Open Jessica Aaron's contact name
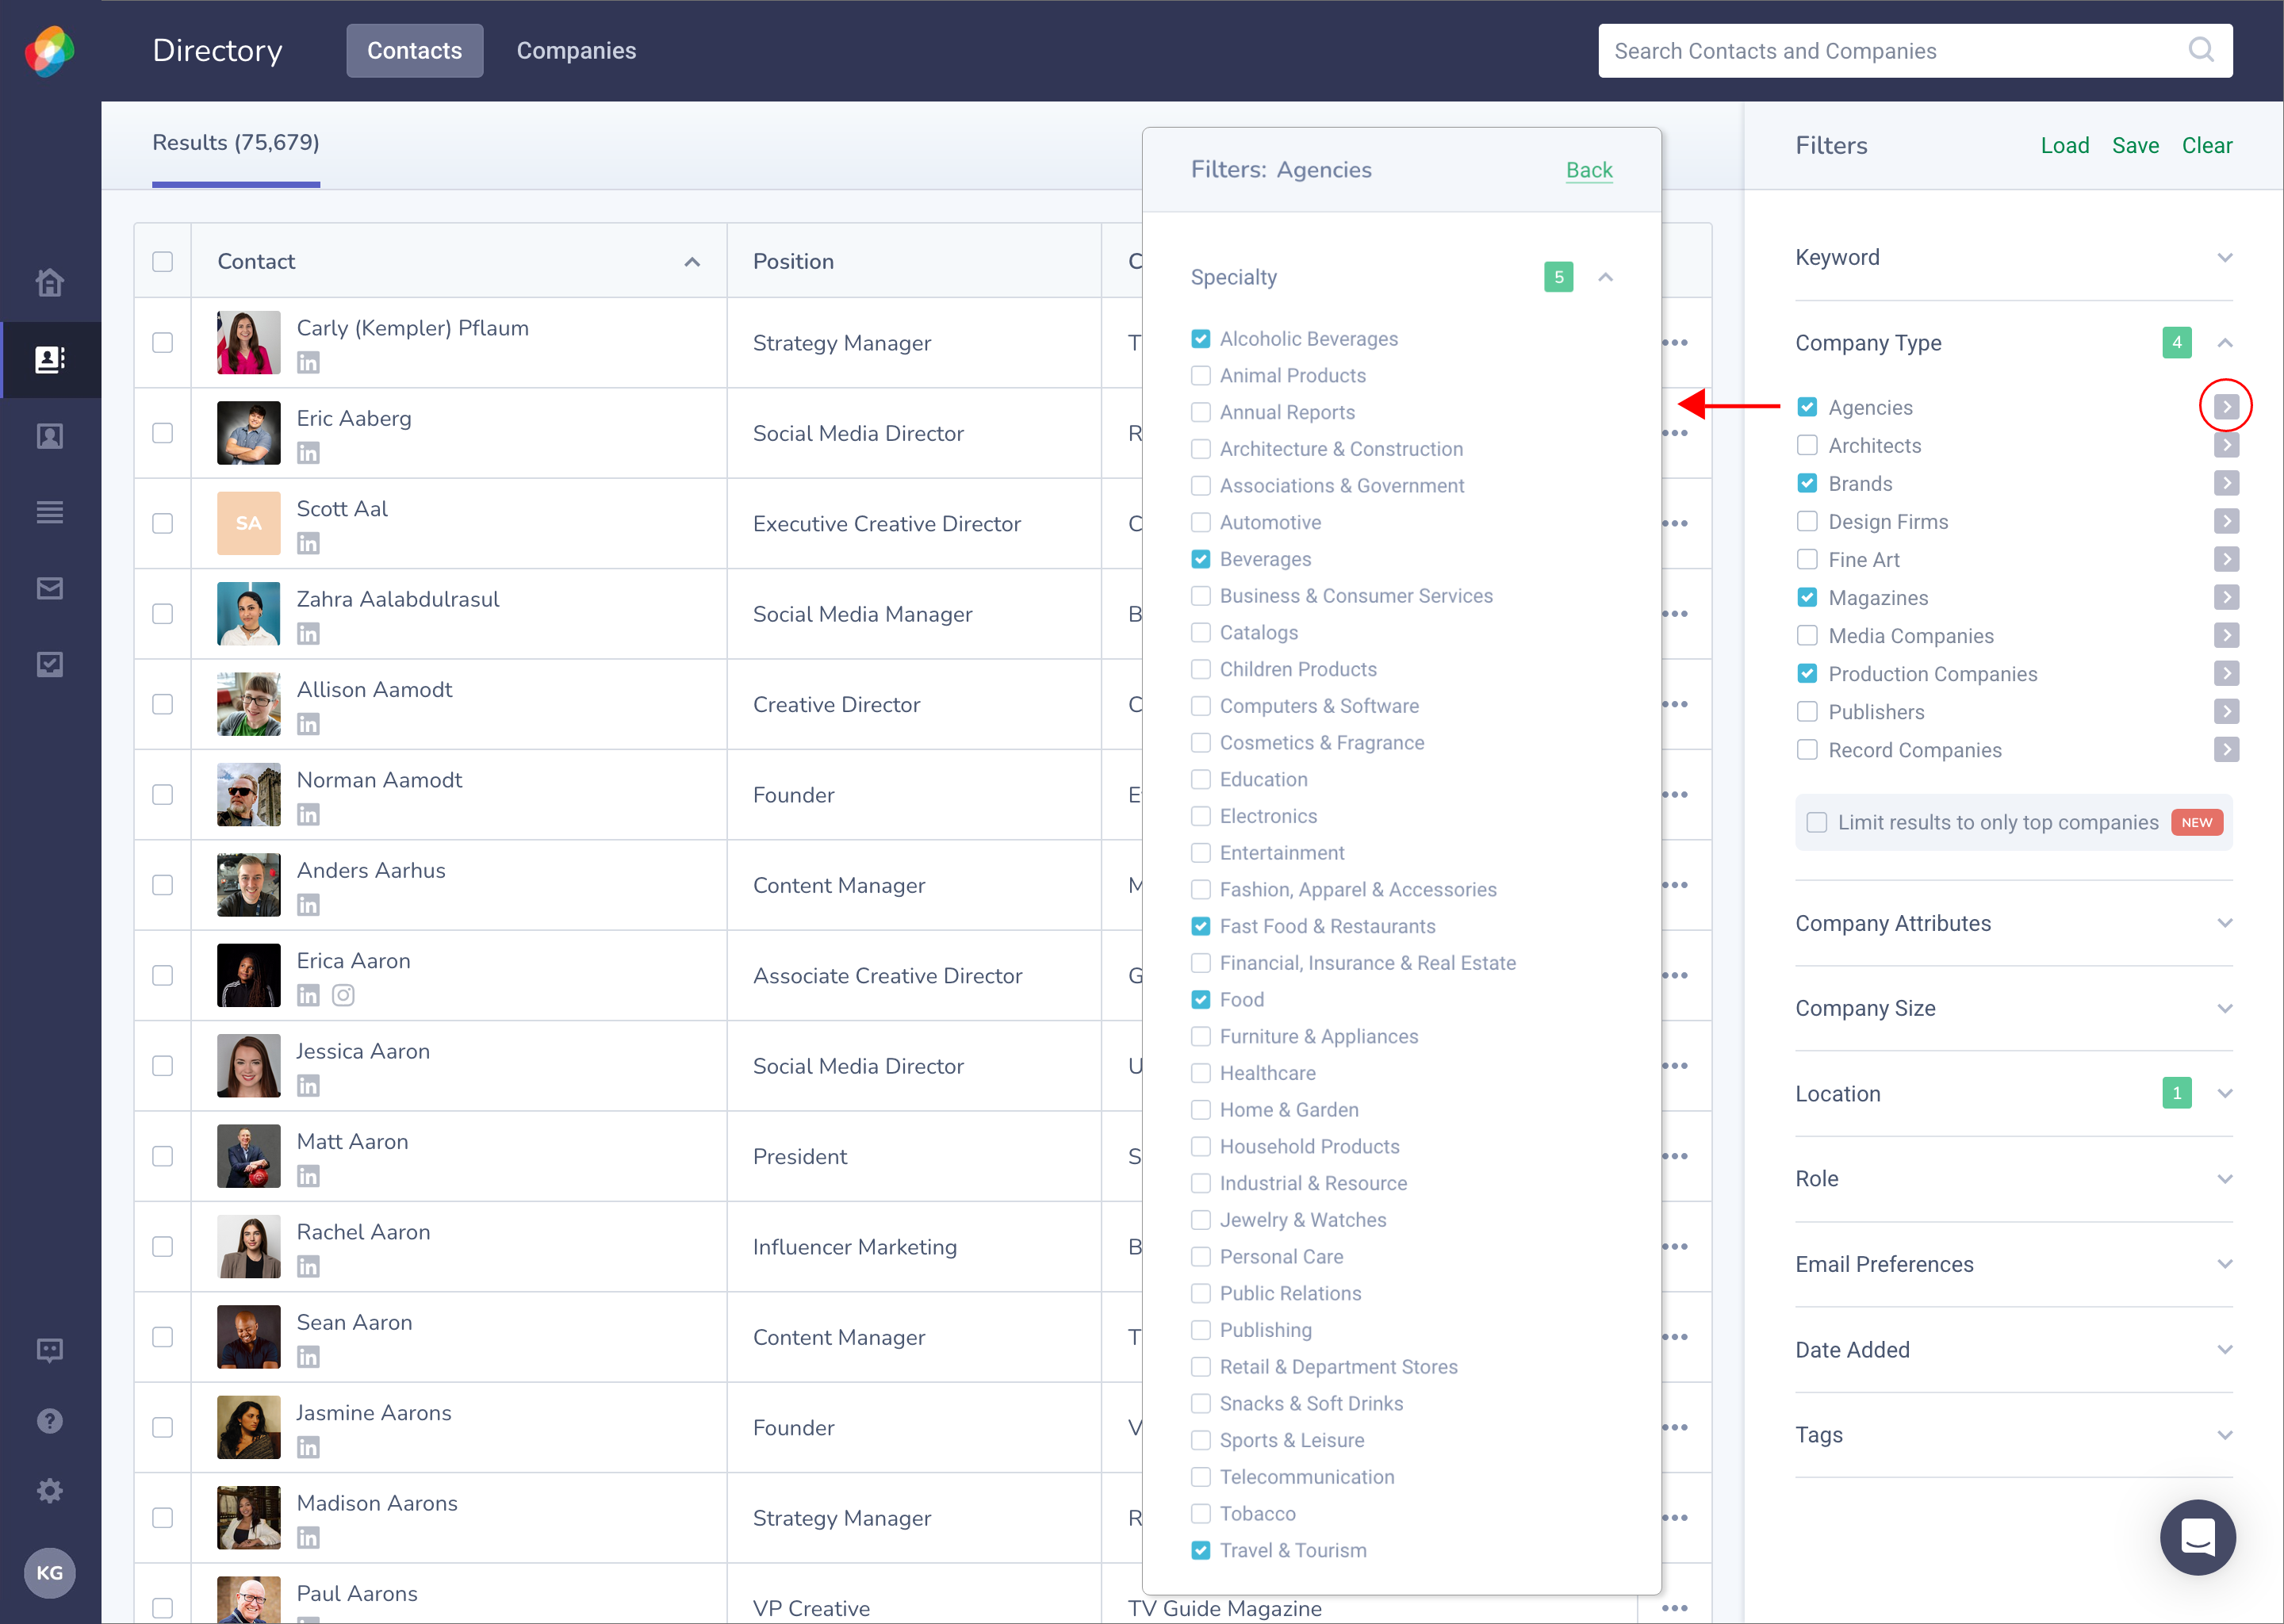Image resolution: width=2284 pixels, height=1624 pixels. [363, 1051]
